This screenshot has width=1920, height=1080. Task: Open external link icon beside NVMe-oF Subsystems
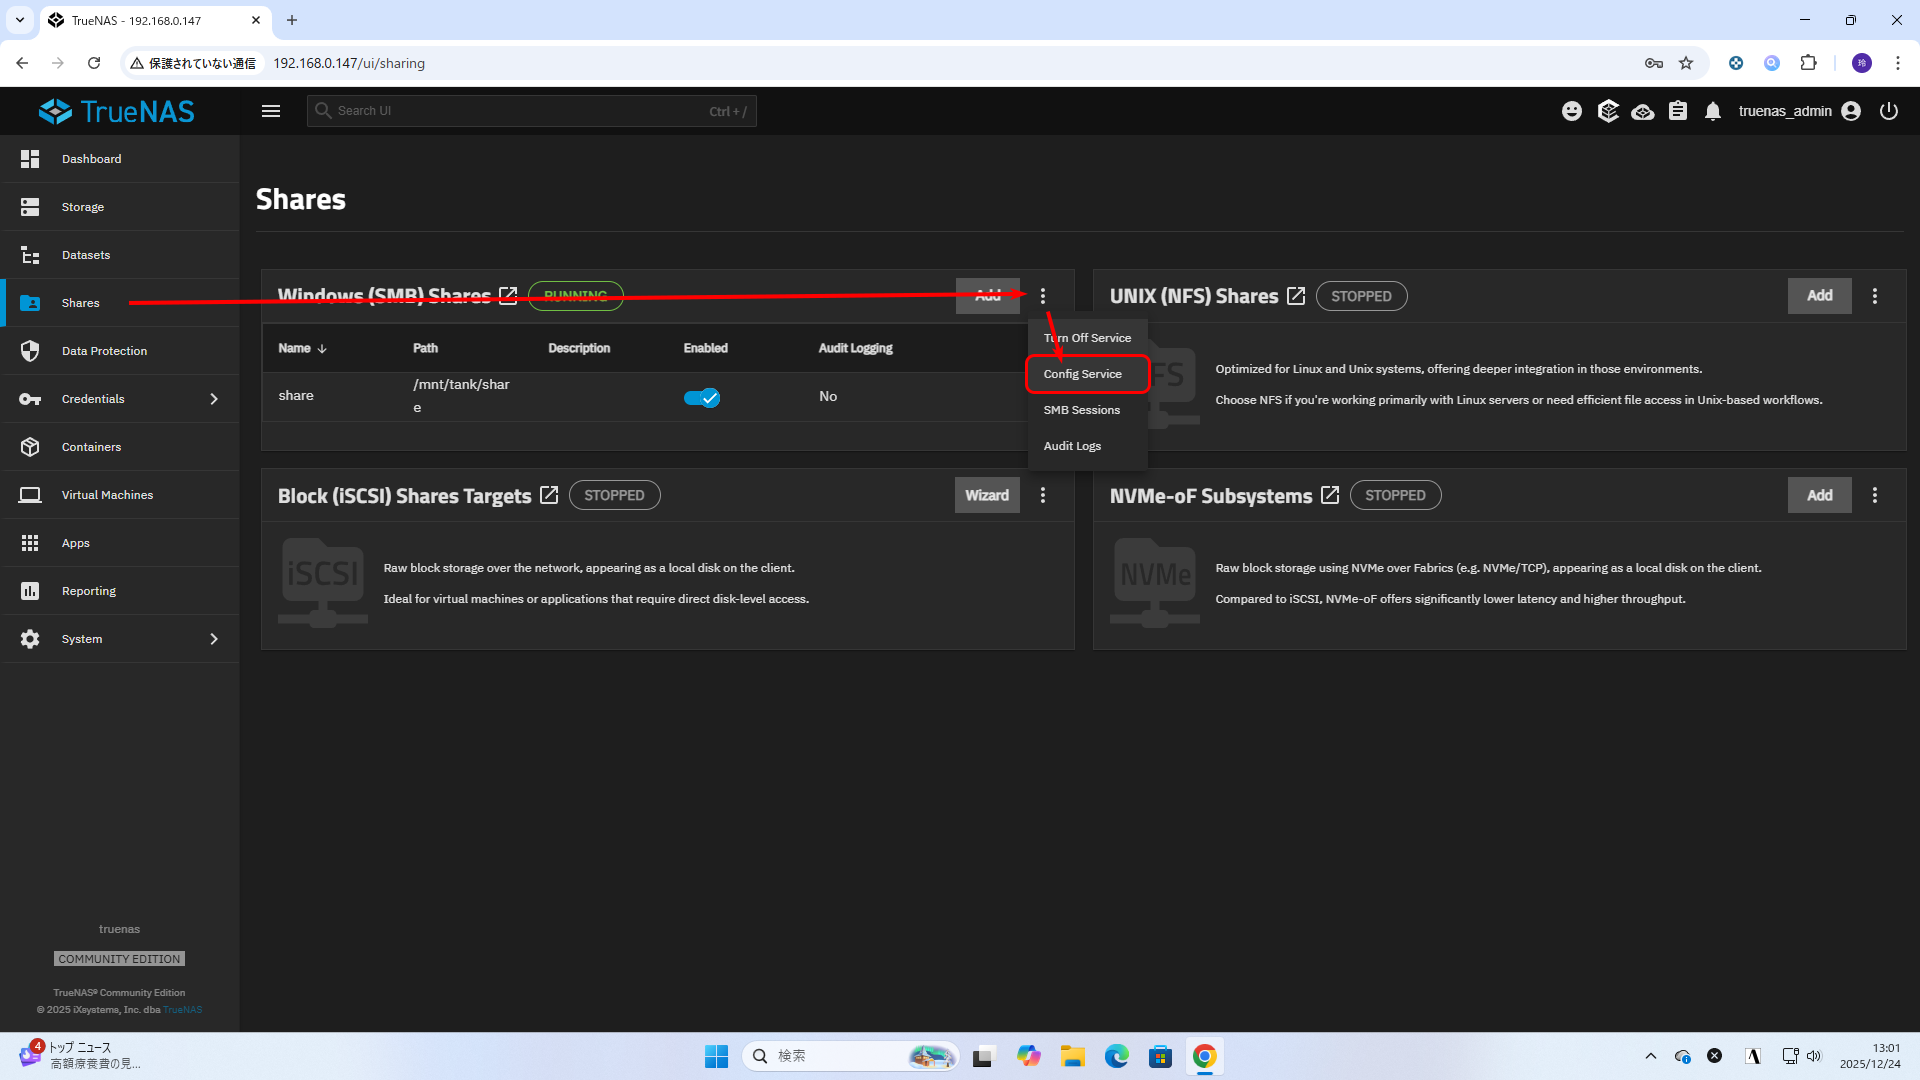pos(1330,495)
